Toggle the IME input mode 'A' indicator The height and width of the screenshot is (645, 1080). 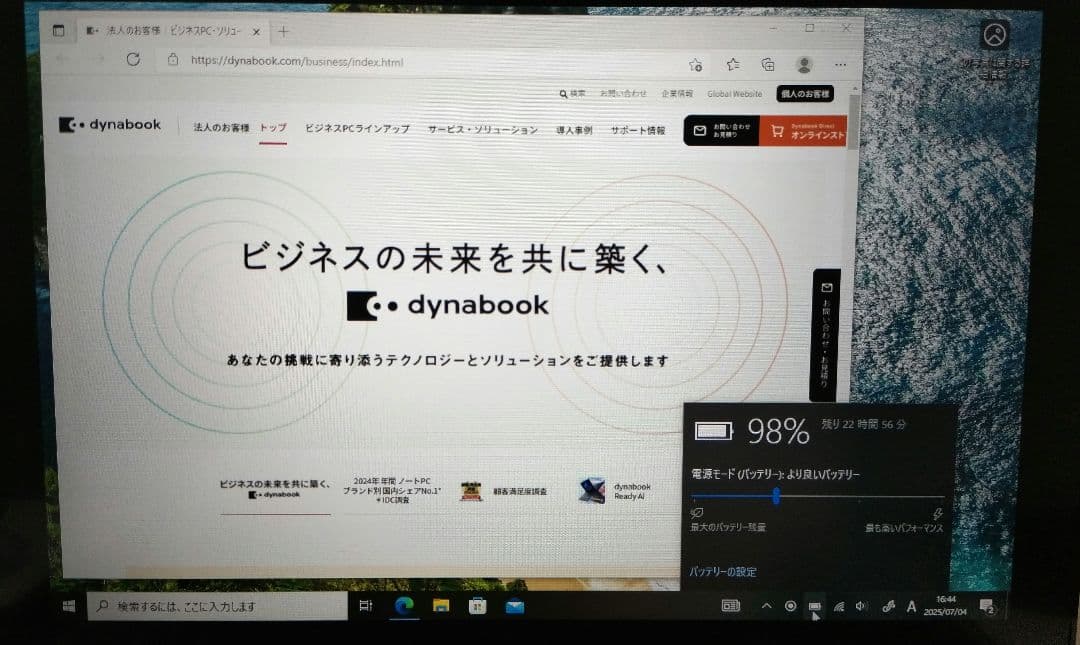pos(911,606)
